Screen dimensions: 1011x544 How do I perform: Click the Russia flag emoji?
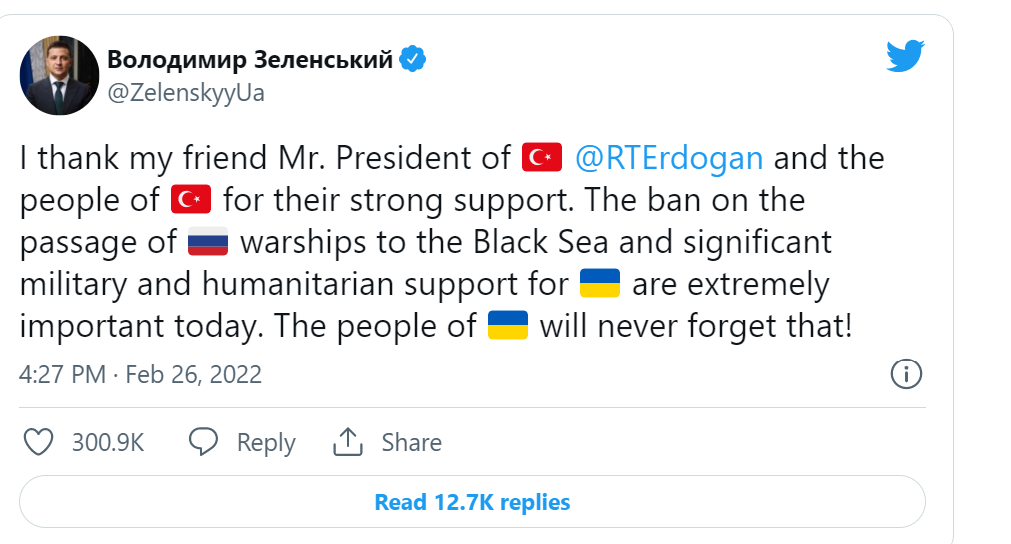[x=208, y=243]
